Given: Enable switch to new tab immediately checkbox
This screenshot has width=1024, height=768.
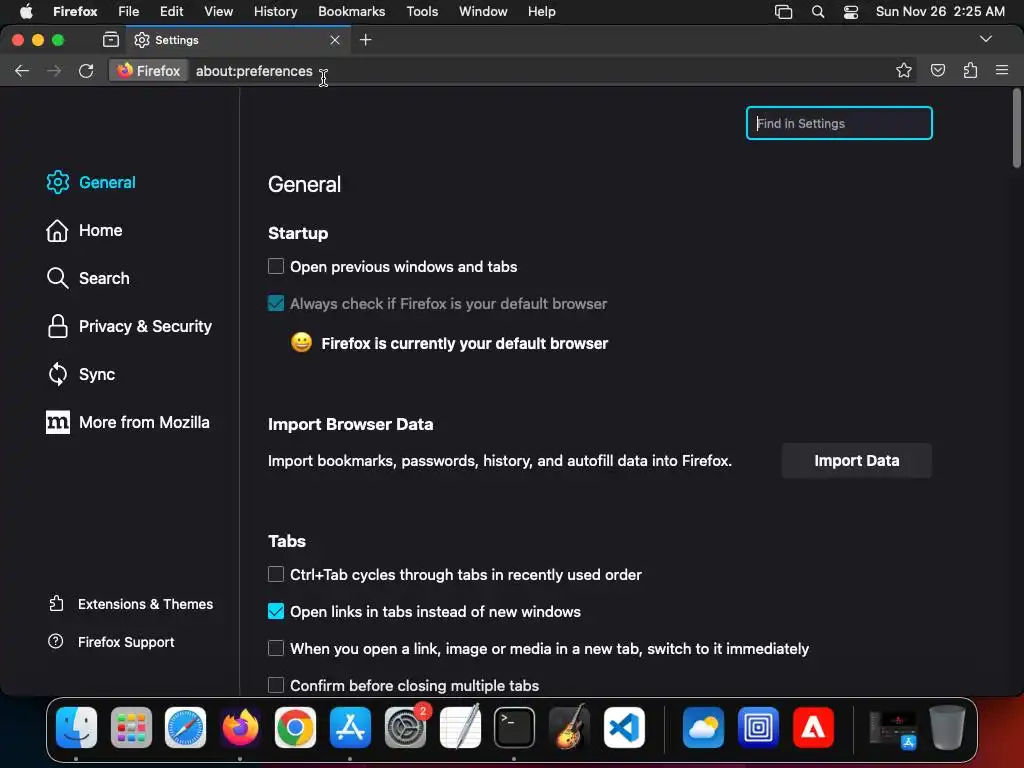Looking at the screenshot, I should 276,648.
